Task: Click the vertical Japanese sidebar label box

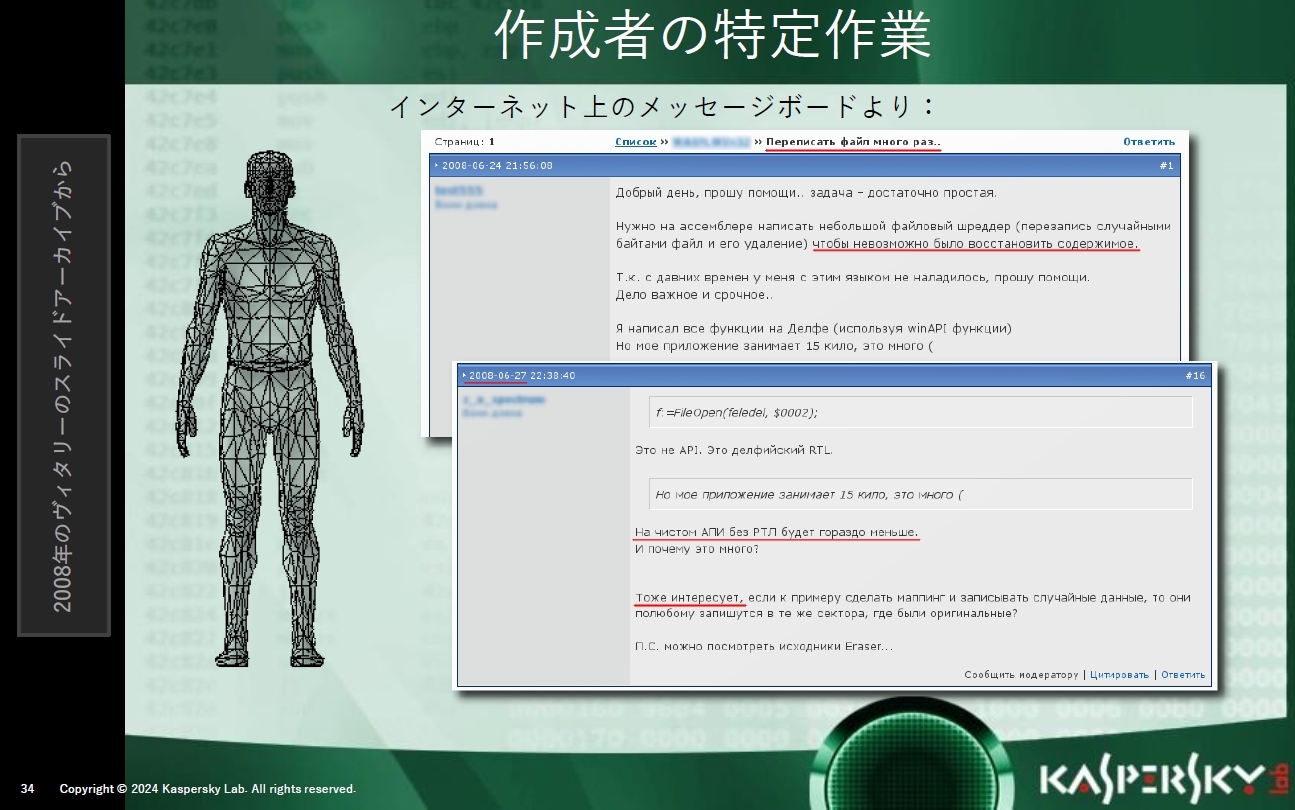Action: pos(64,385)
